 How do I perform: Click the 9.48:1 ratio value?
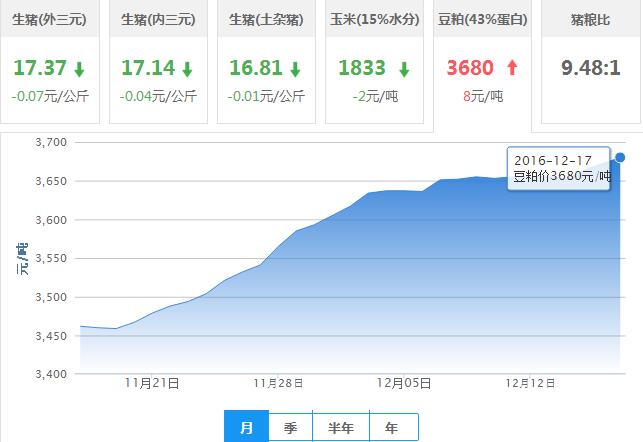591,68
